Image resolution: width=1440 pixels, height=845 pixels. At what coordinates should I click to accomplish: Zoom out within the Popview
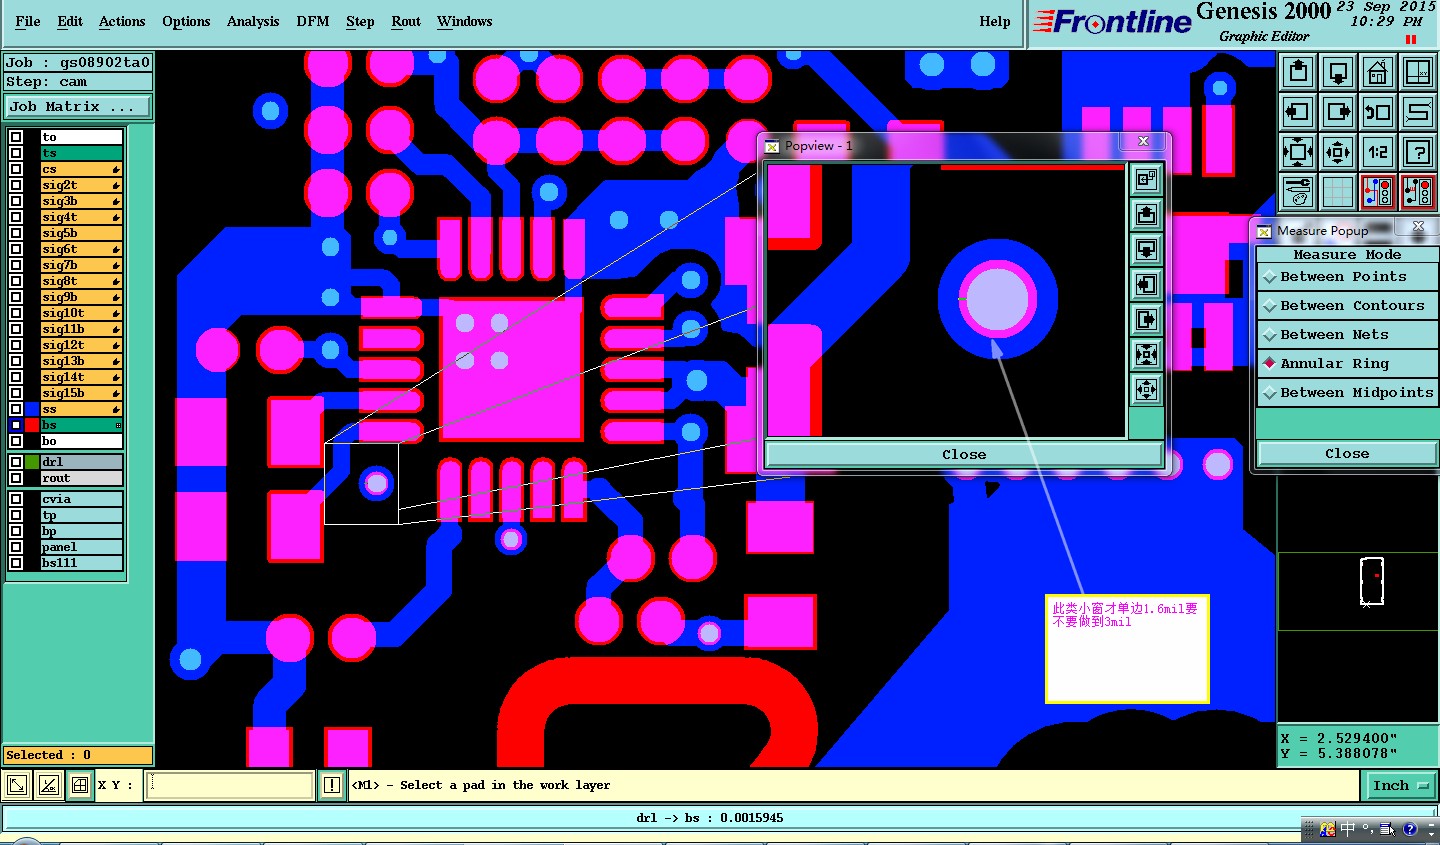(1146, 389)
